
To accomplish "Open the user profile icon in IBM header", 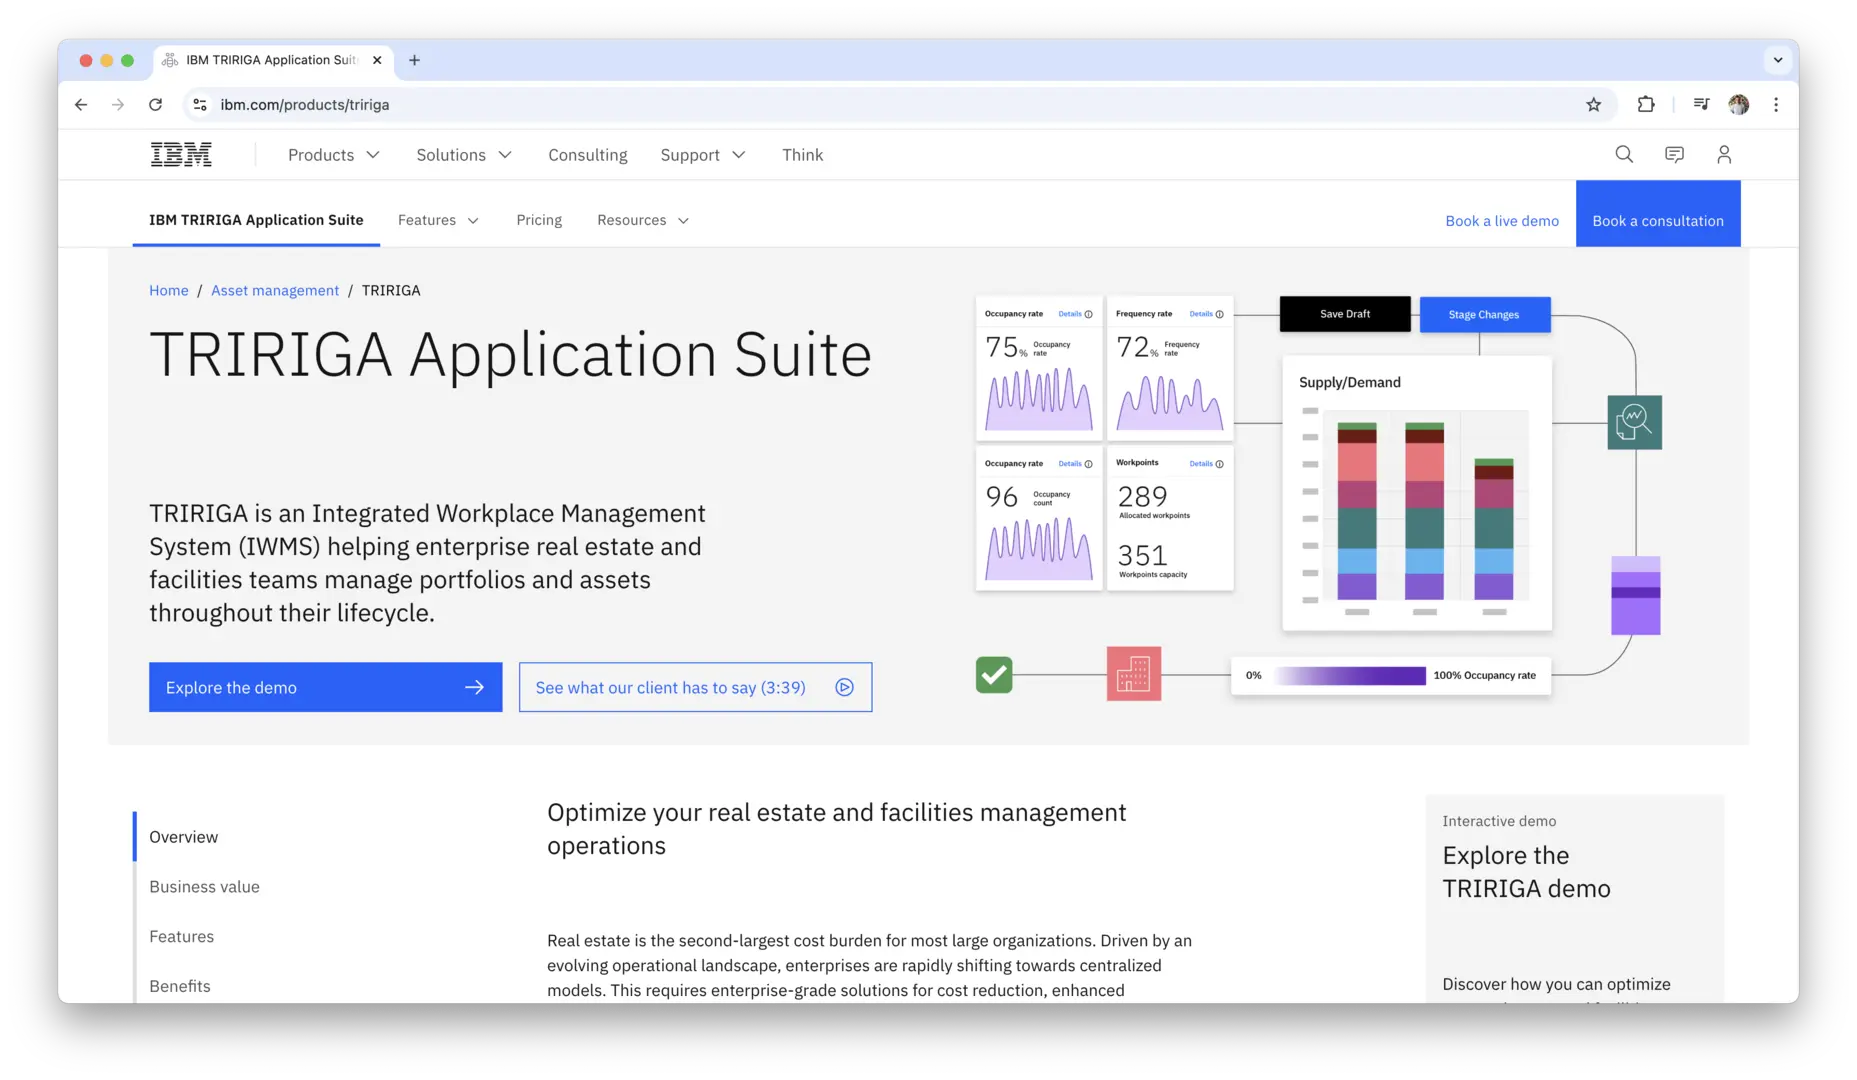I will coord(1724,154).
